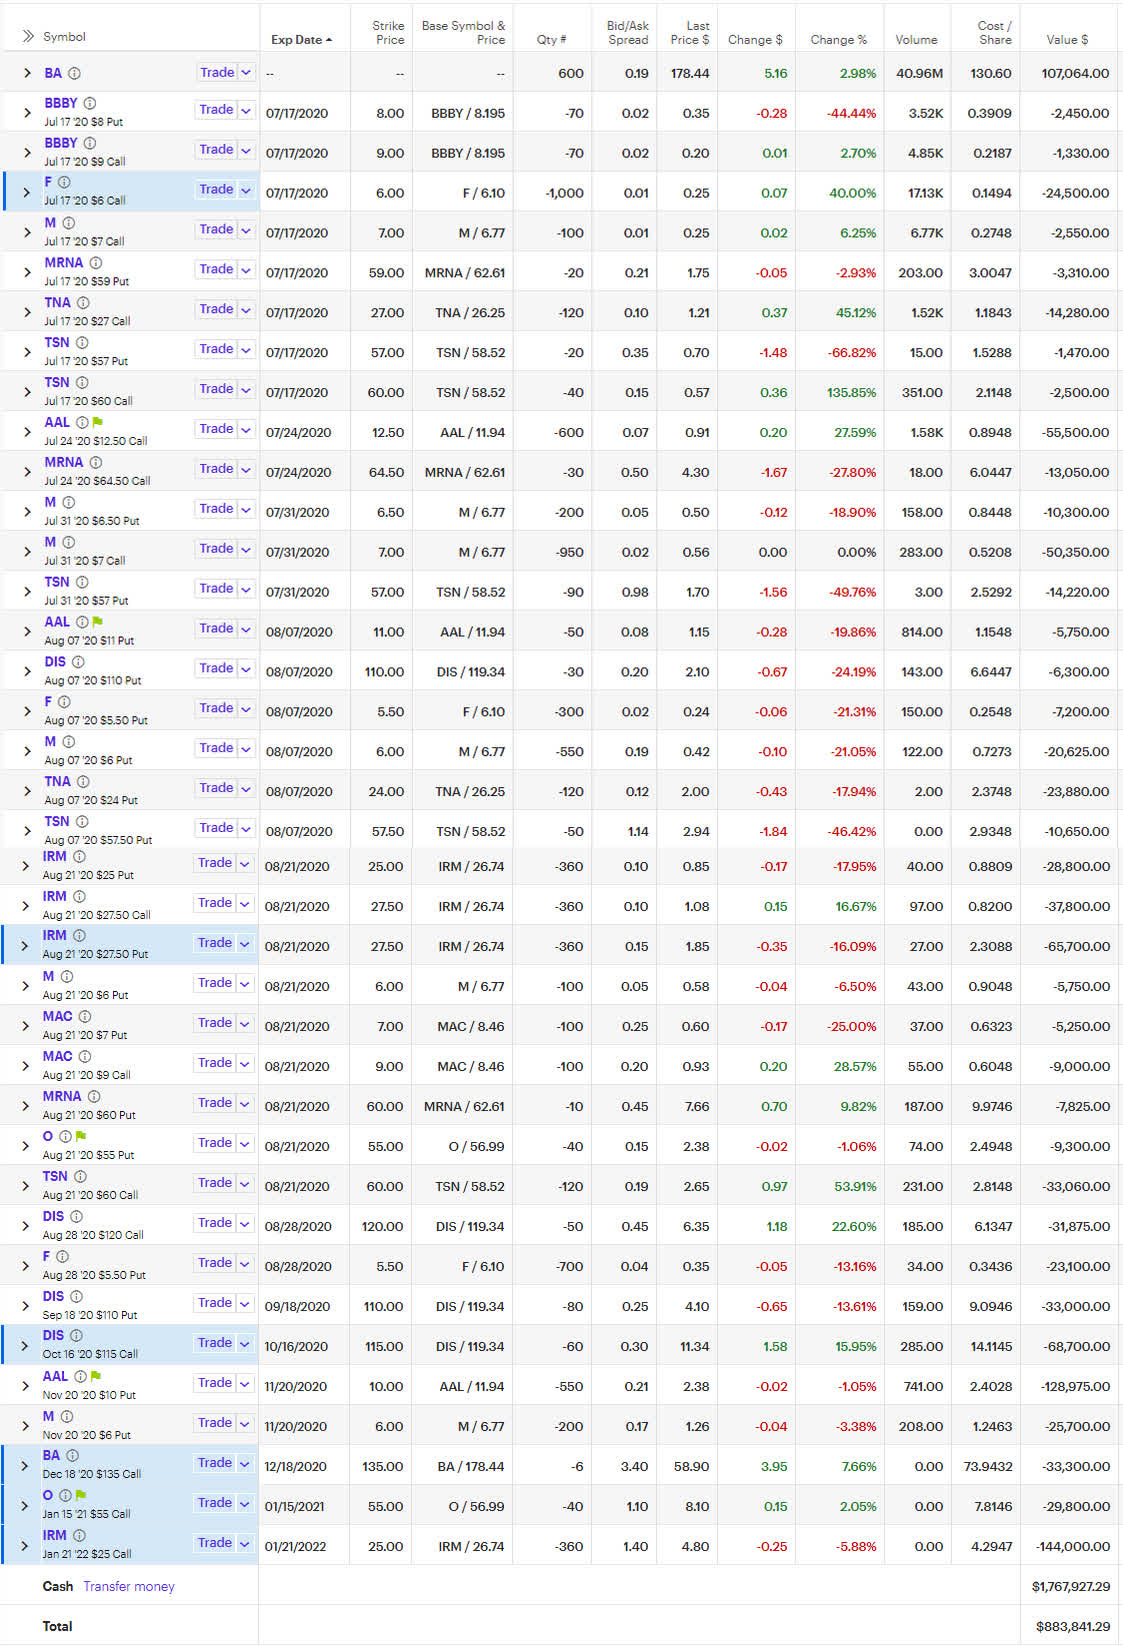Click the Bid/Ask Spread column header
Screen dimensions: 1123x1646
tap(627, 33)
